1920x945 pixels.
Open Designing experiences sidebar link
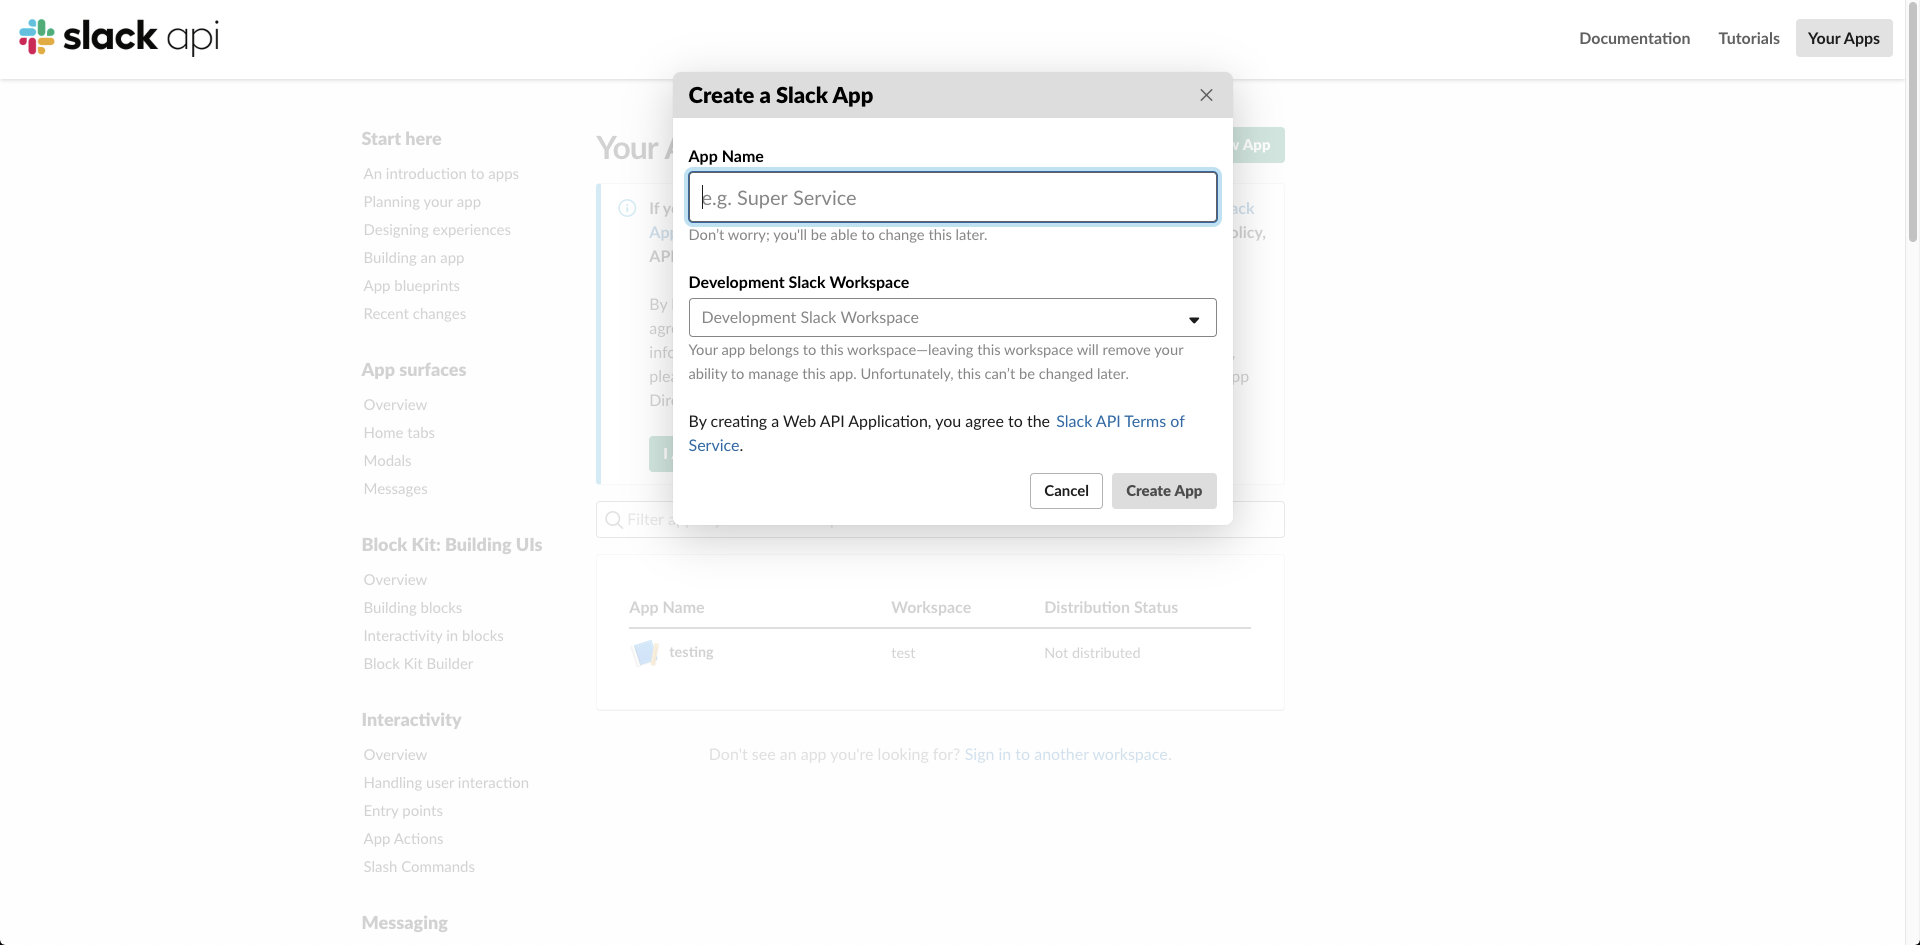point(437,230)
